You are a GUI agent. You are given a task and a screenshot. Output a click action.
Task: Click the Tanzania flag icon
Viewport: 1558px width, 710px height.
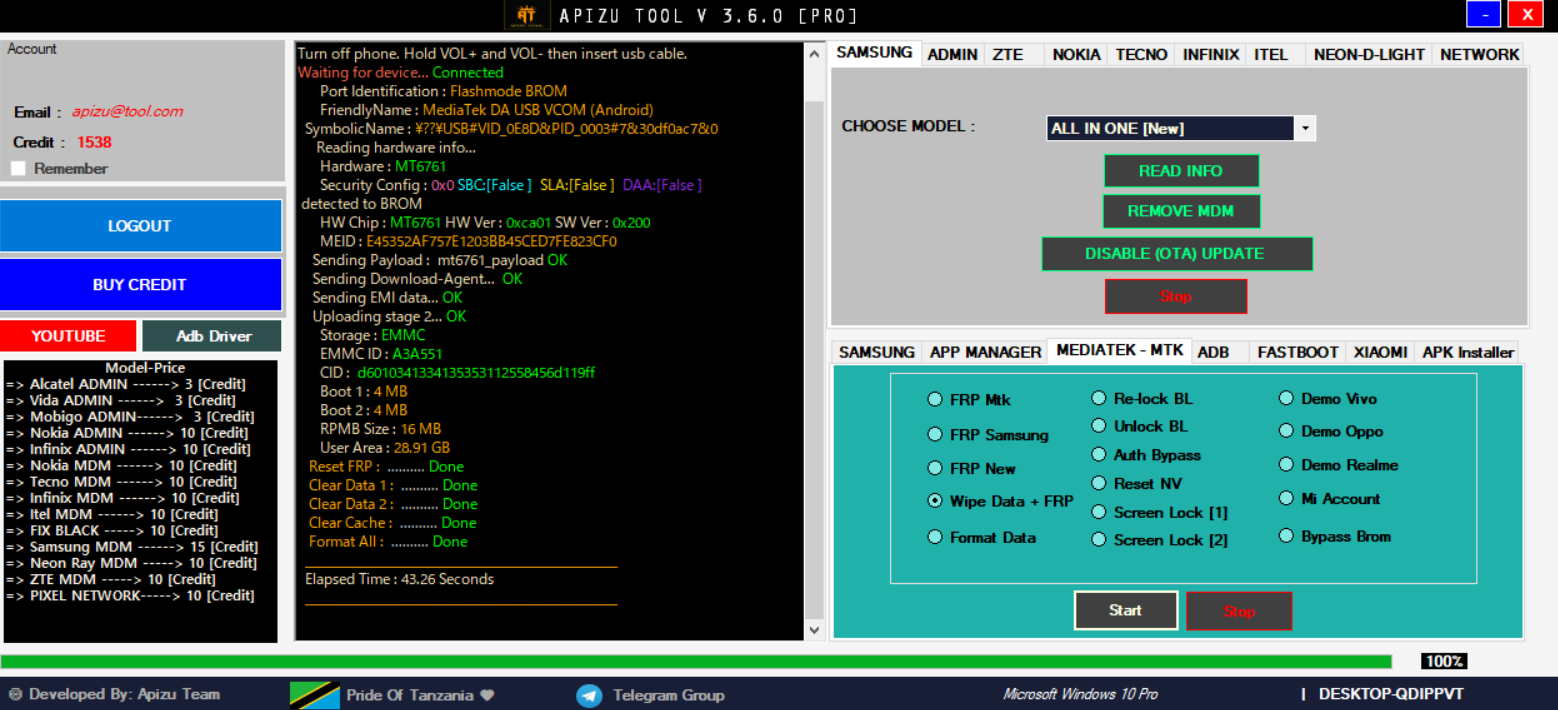click(314, 695)
